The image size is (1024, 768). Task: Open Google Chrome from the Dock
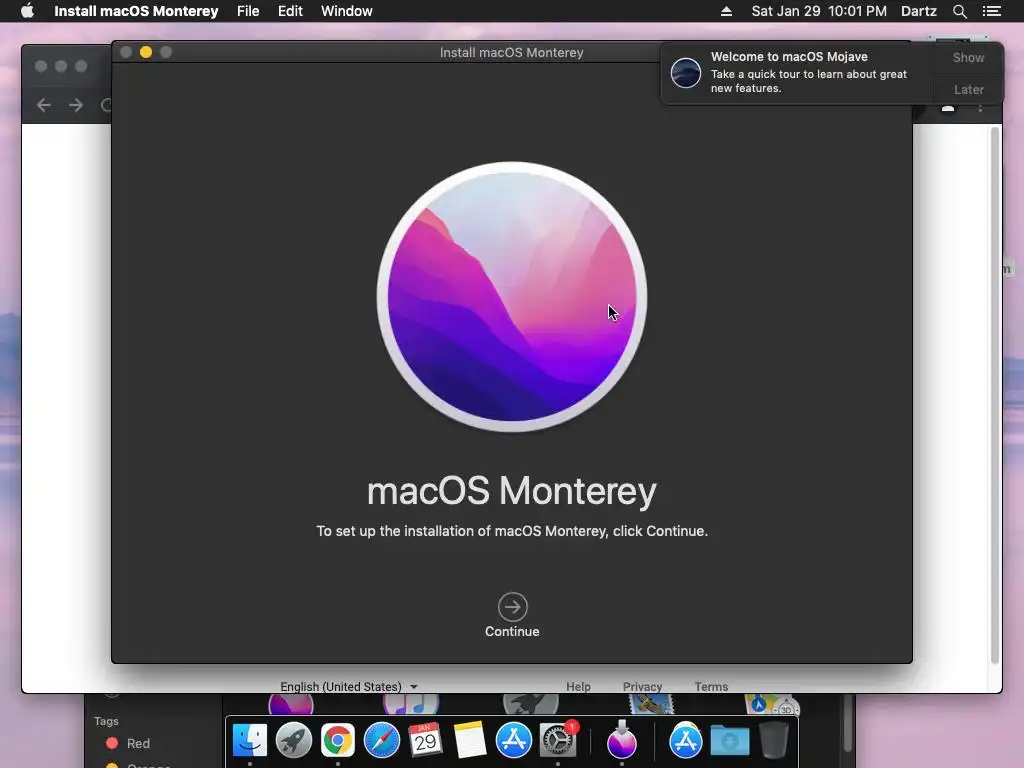(338, 741)
